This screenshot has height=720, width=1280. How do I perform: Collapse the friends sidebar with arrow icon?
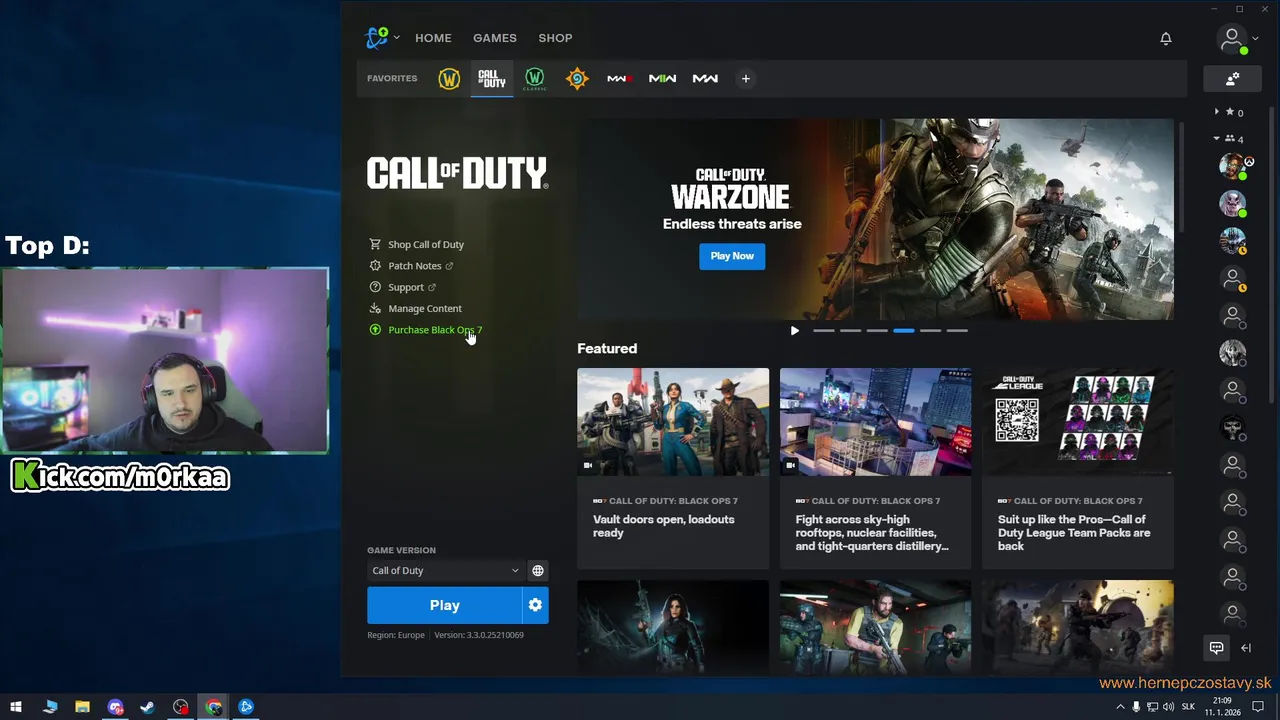coord(1246,648)
